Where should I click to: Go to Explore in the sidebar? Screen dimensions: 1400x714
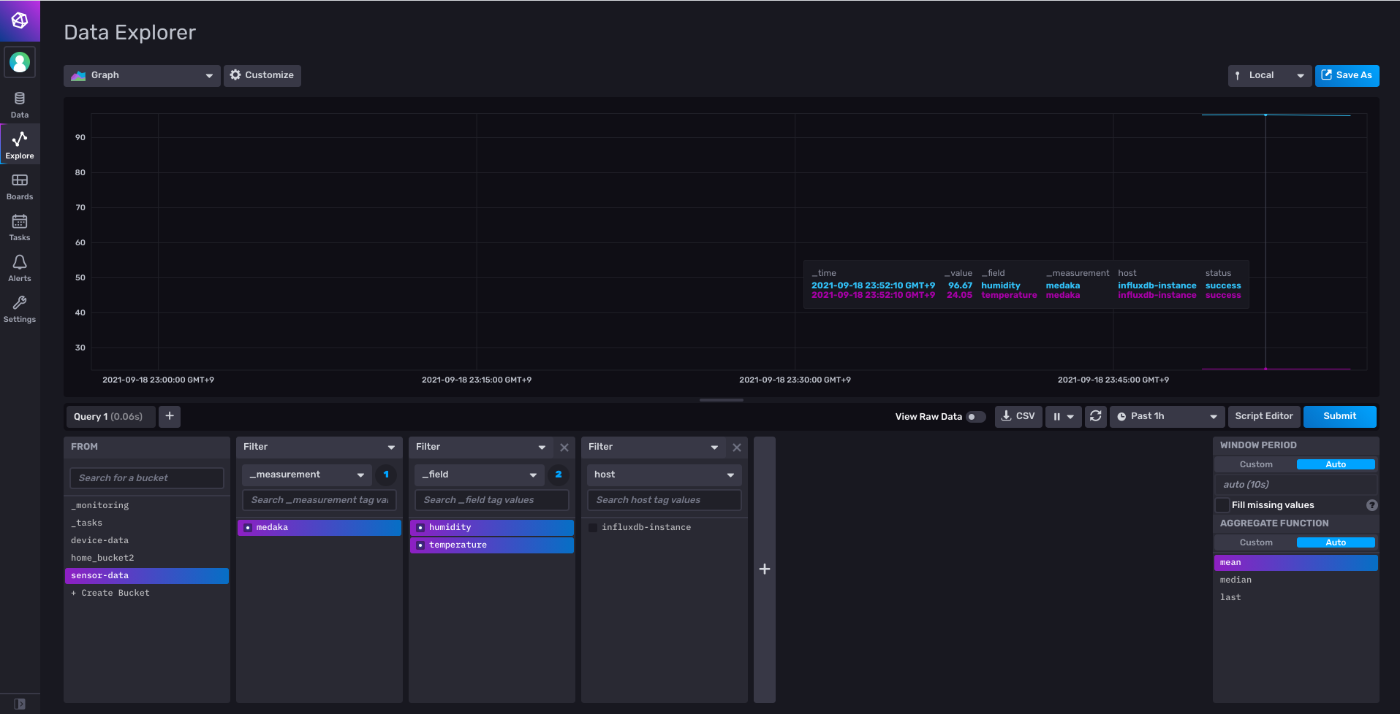[x=20, y=145]
